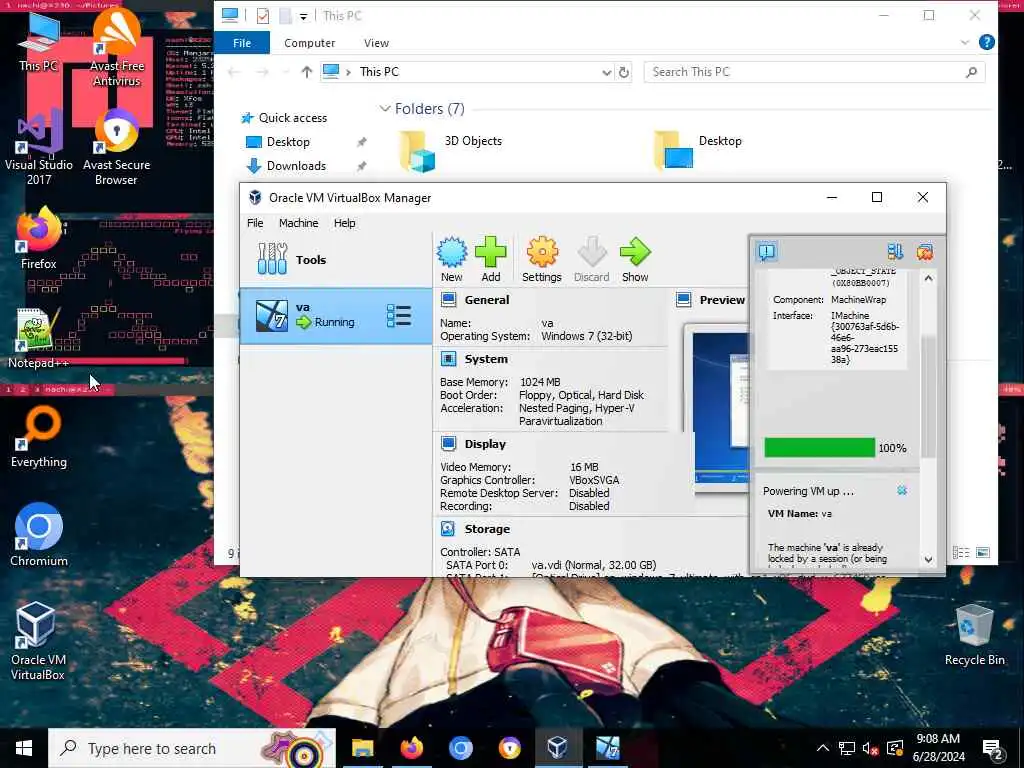The width and height of the screenshot is (1024, 768).
Task: Select Quick access in Explorer sidebar
Action: pos(292,118)
